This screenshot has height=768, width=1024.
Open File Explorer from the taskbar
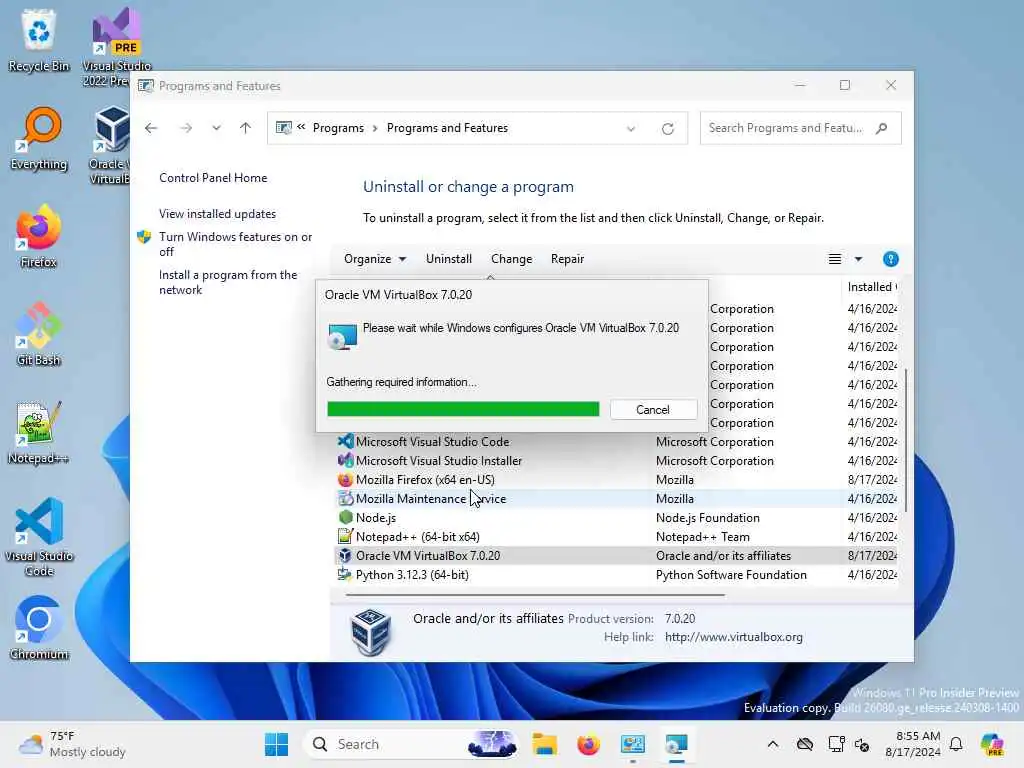[x=544, y=744]
